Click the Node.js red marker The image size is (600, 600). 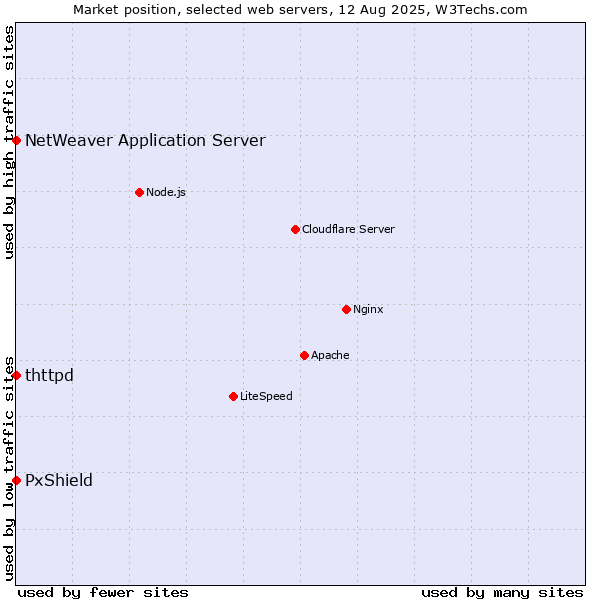[x=140, y=192]
